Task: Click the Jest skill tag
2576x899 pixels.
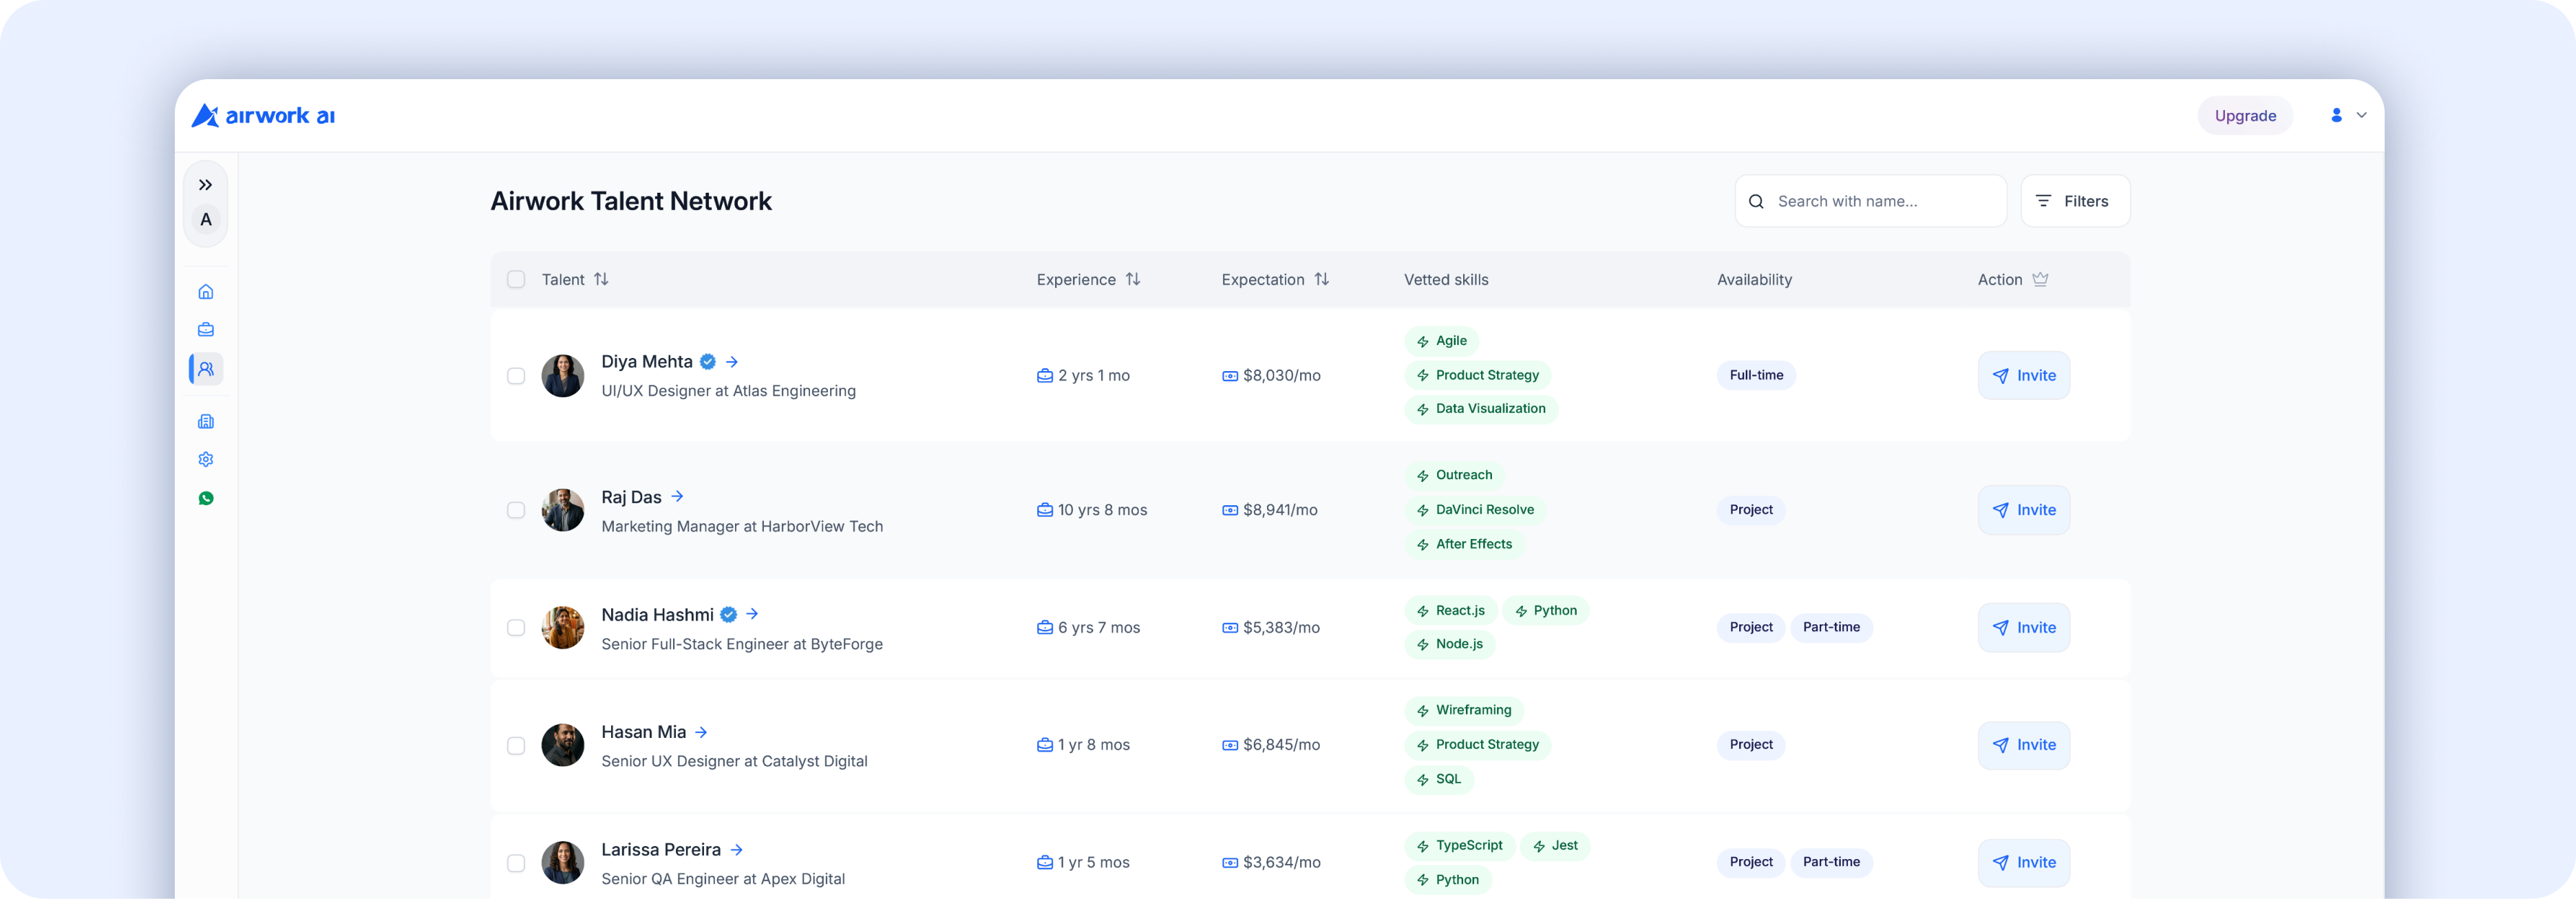Action: coord(1555,846)
